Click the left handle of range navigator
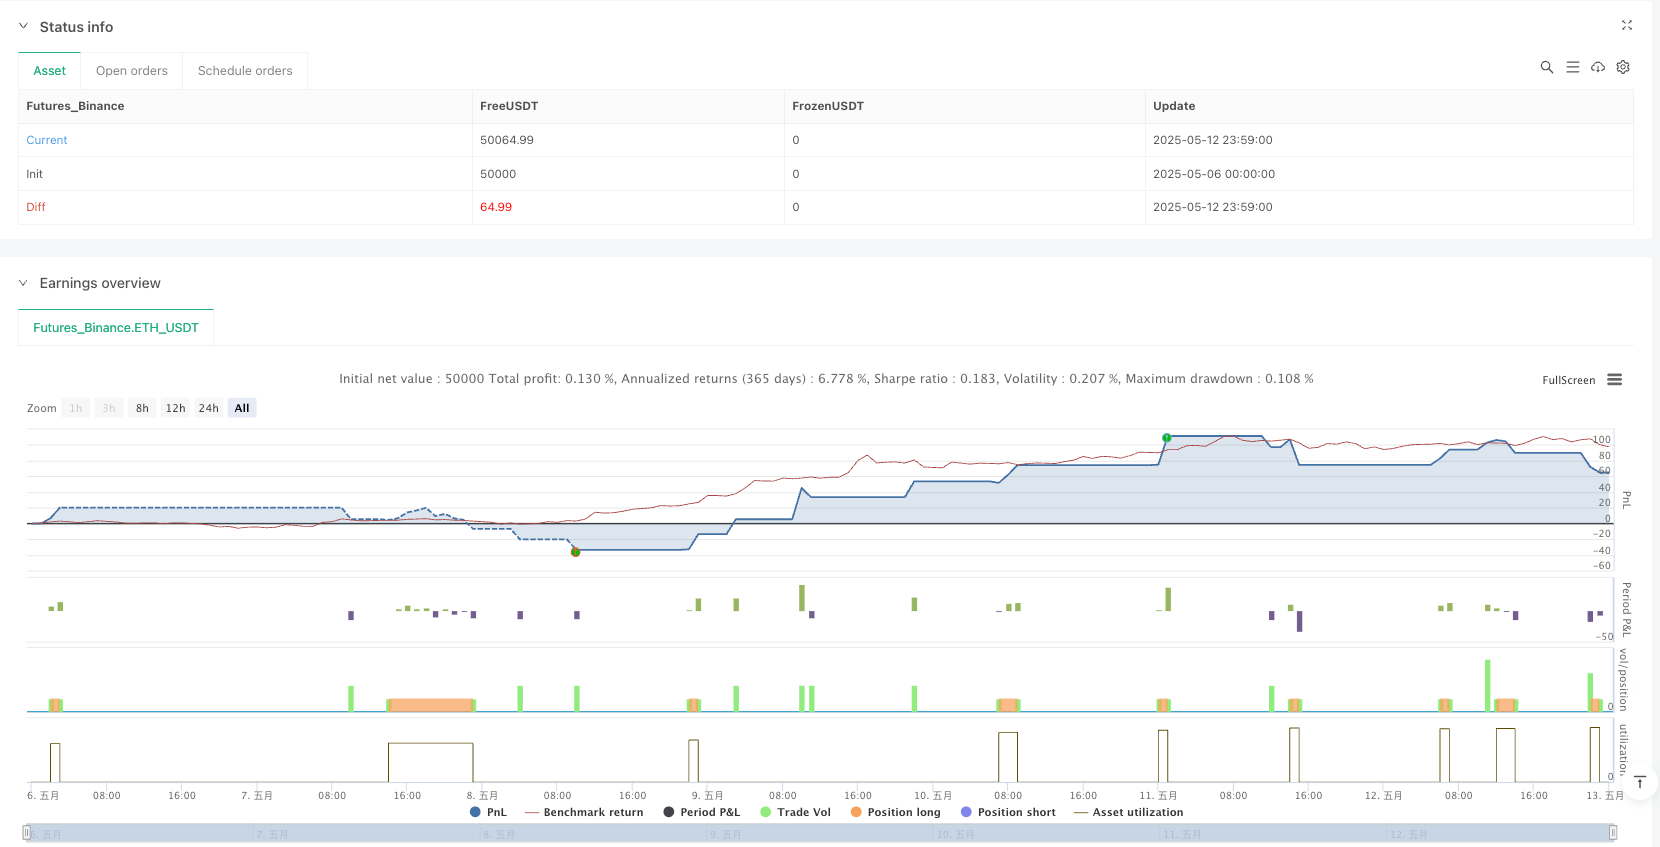The image size is (1660, 847). [27, 832]
